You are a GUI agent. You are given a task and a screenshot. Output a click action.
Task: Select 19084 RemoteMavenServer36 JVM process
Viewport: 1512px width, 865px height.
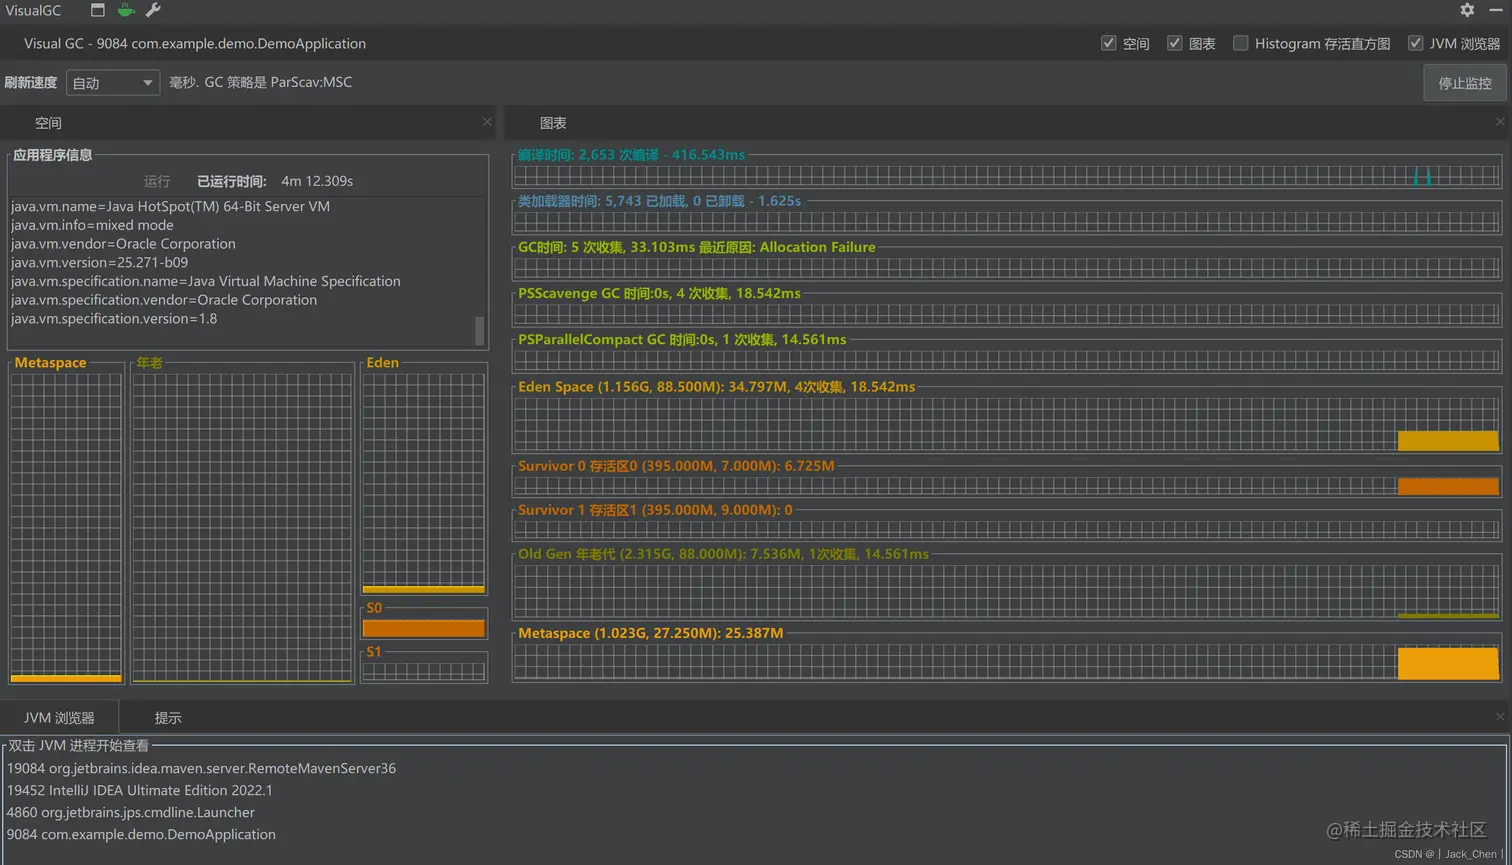tap(201, 768)
